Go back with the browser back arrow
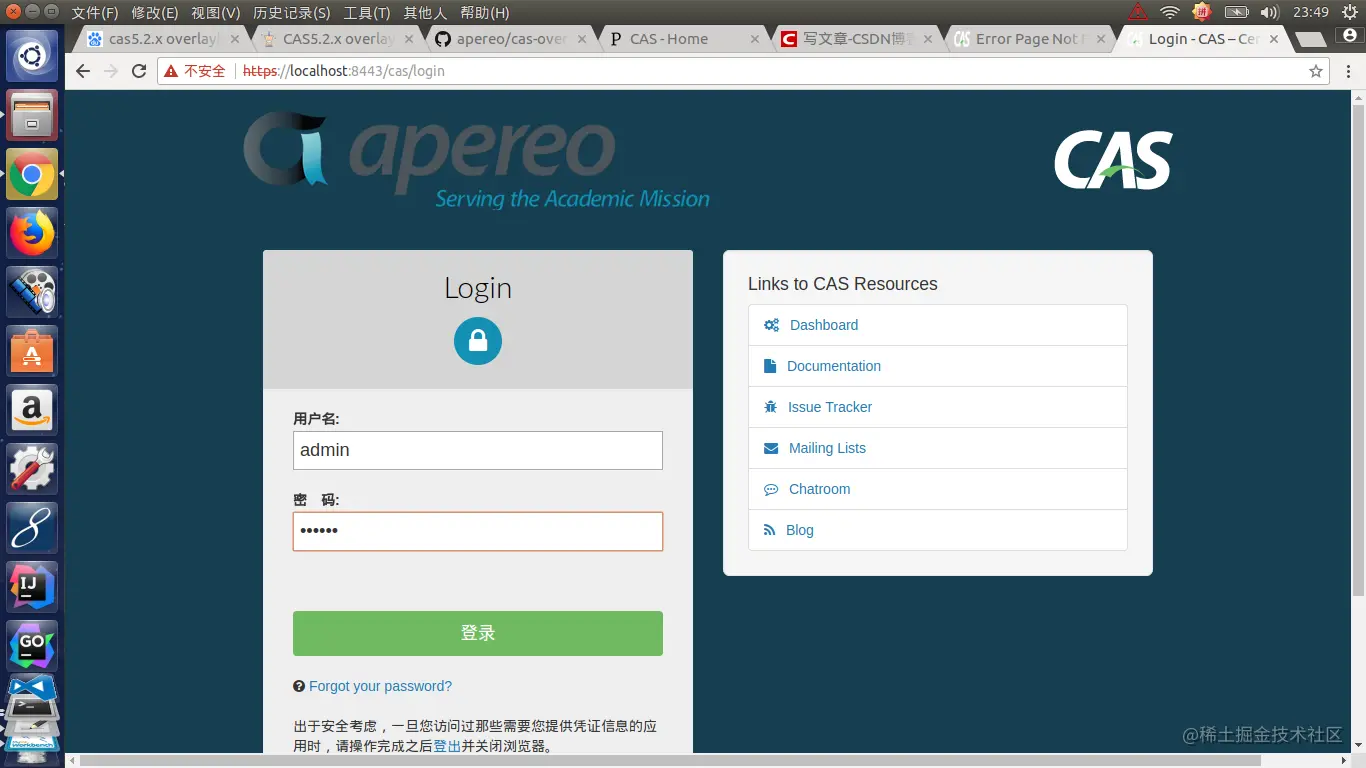The width and height of the screenshot is (1366, 768). coord(83,71)
